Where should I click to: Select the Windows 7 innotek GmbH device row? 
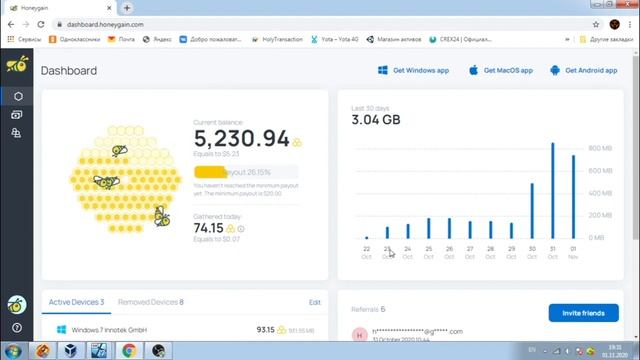[185, 330]
